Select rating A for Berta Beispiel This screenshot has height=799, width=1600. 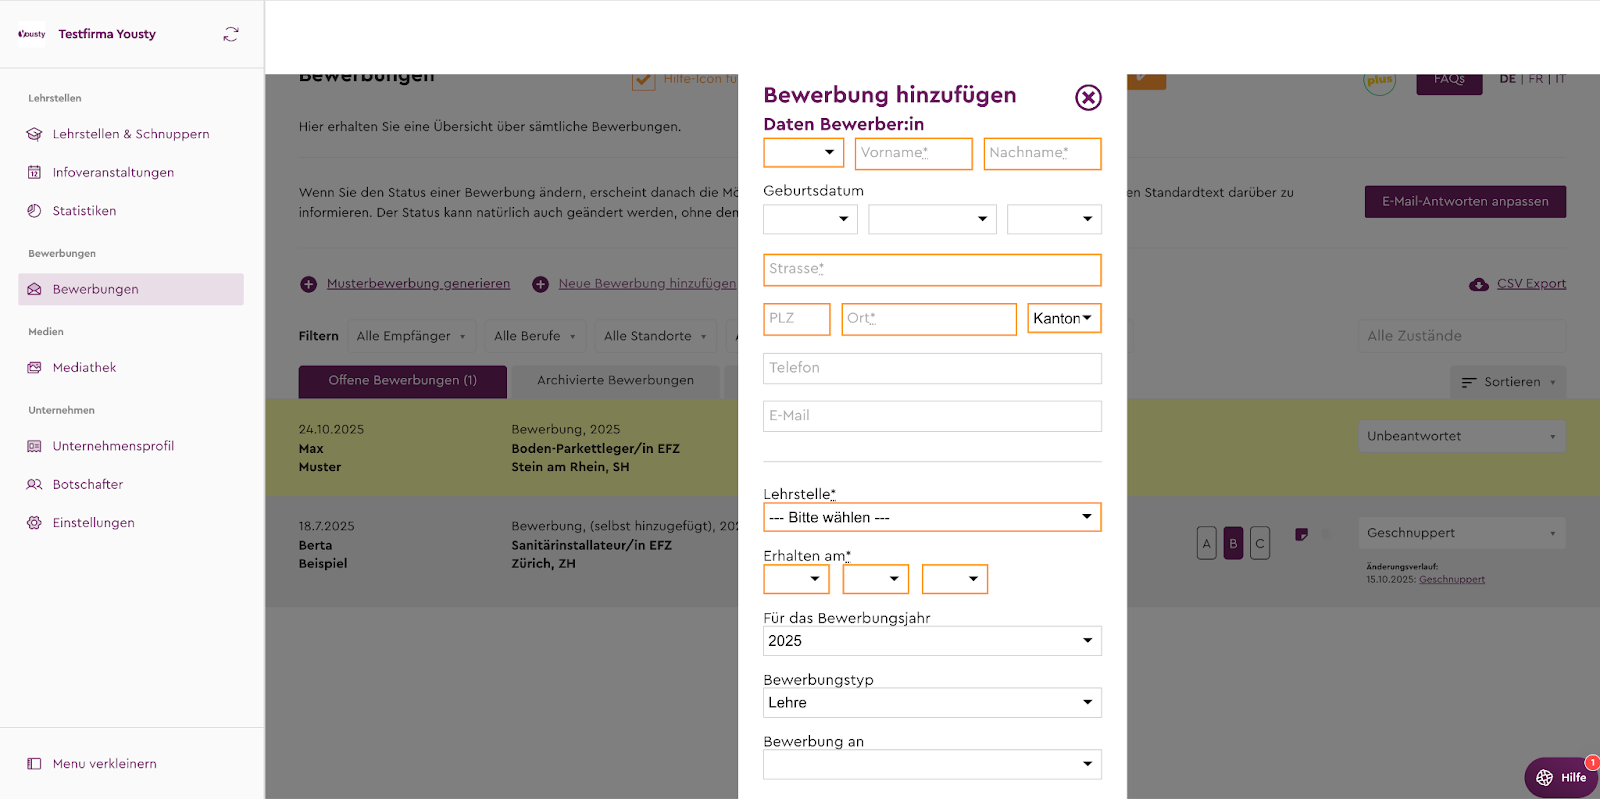[x=1207, y=543]
